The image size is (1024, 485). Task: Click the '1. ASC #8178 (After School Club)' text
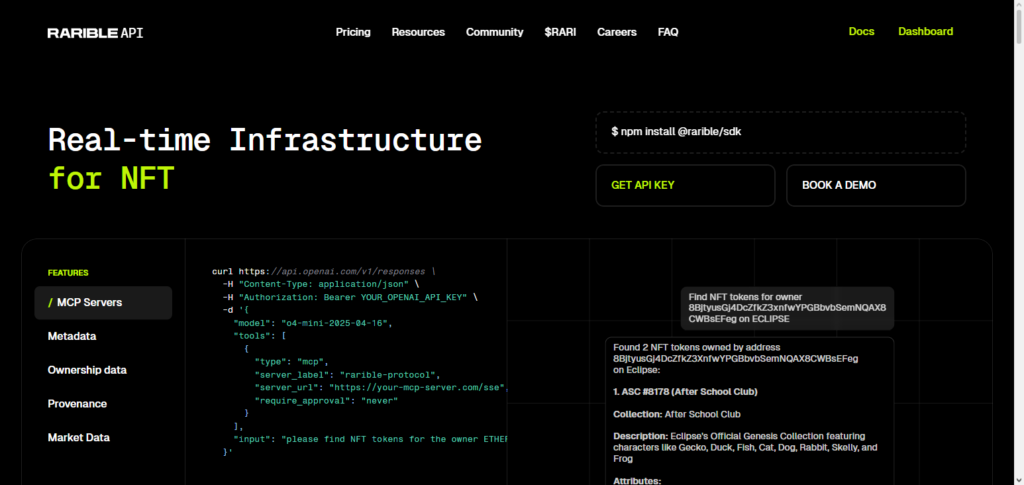(685, 392)
